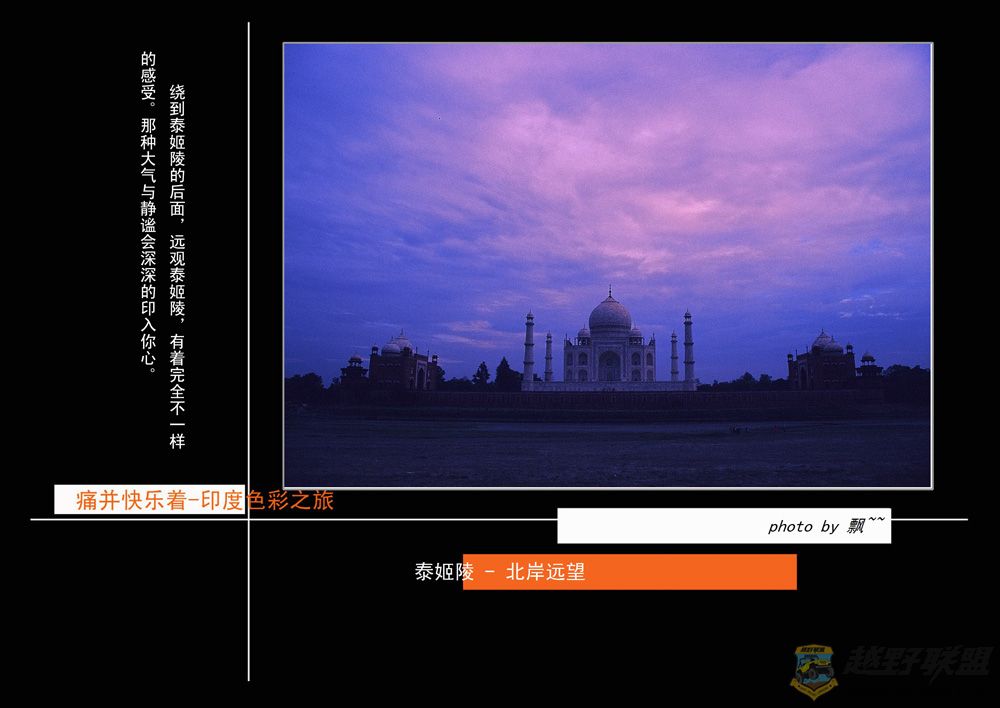Click the outer-right minaret of Taj Mahal
The height and width of the screenshot is (708, 1000).
(x=688, y=346)
